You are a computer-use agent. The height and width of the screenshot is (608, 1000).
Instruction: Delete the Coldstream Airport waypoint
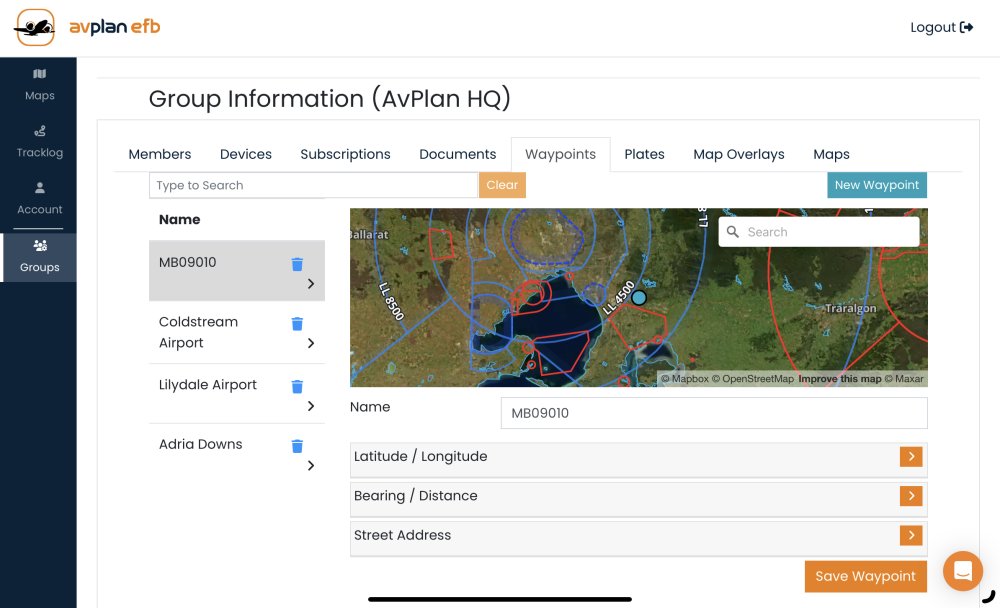coord(297,323)
